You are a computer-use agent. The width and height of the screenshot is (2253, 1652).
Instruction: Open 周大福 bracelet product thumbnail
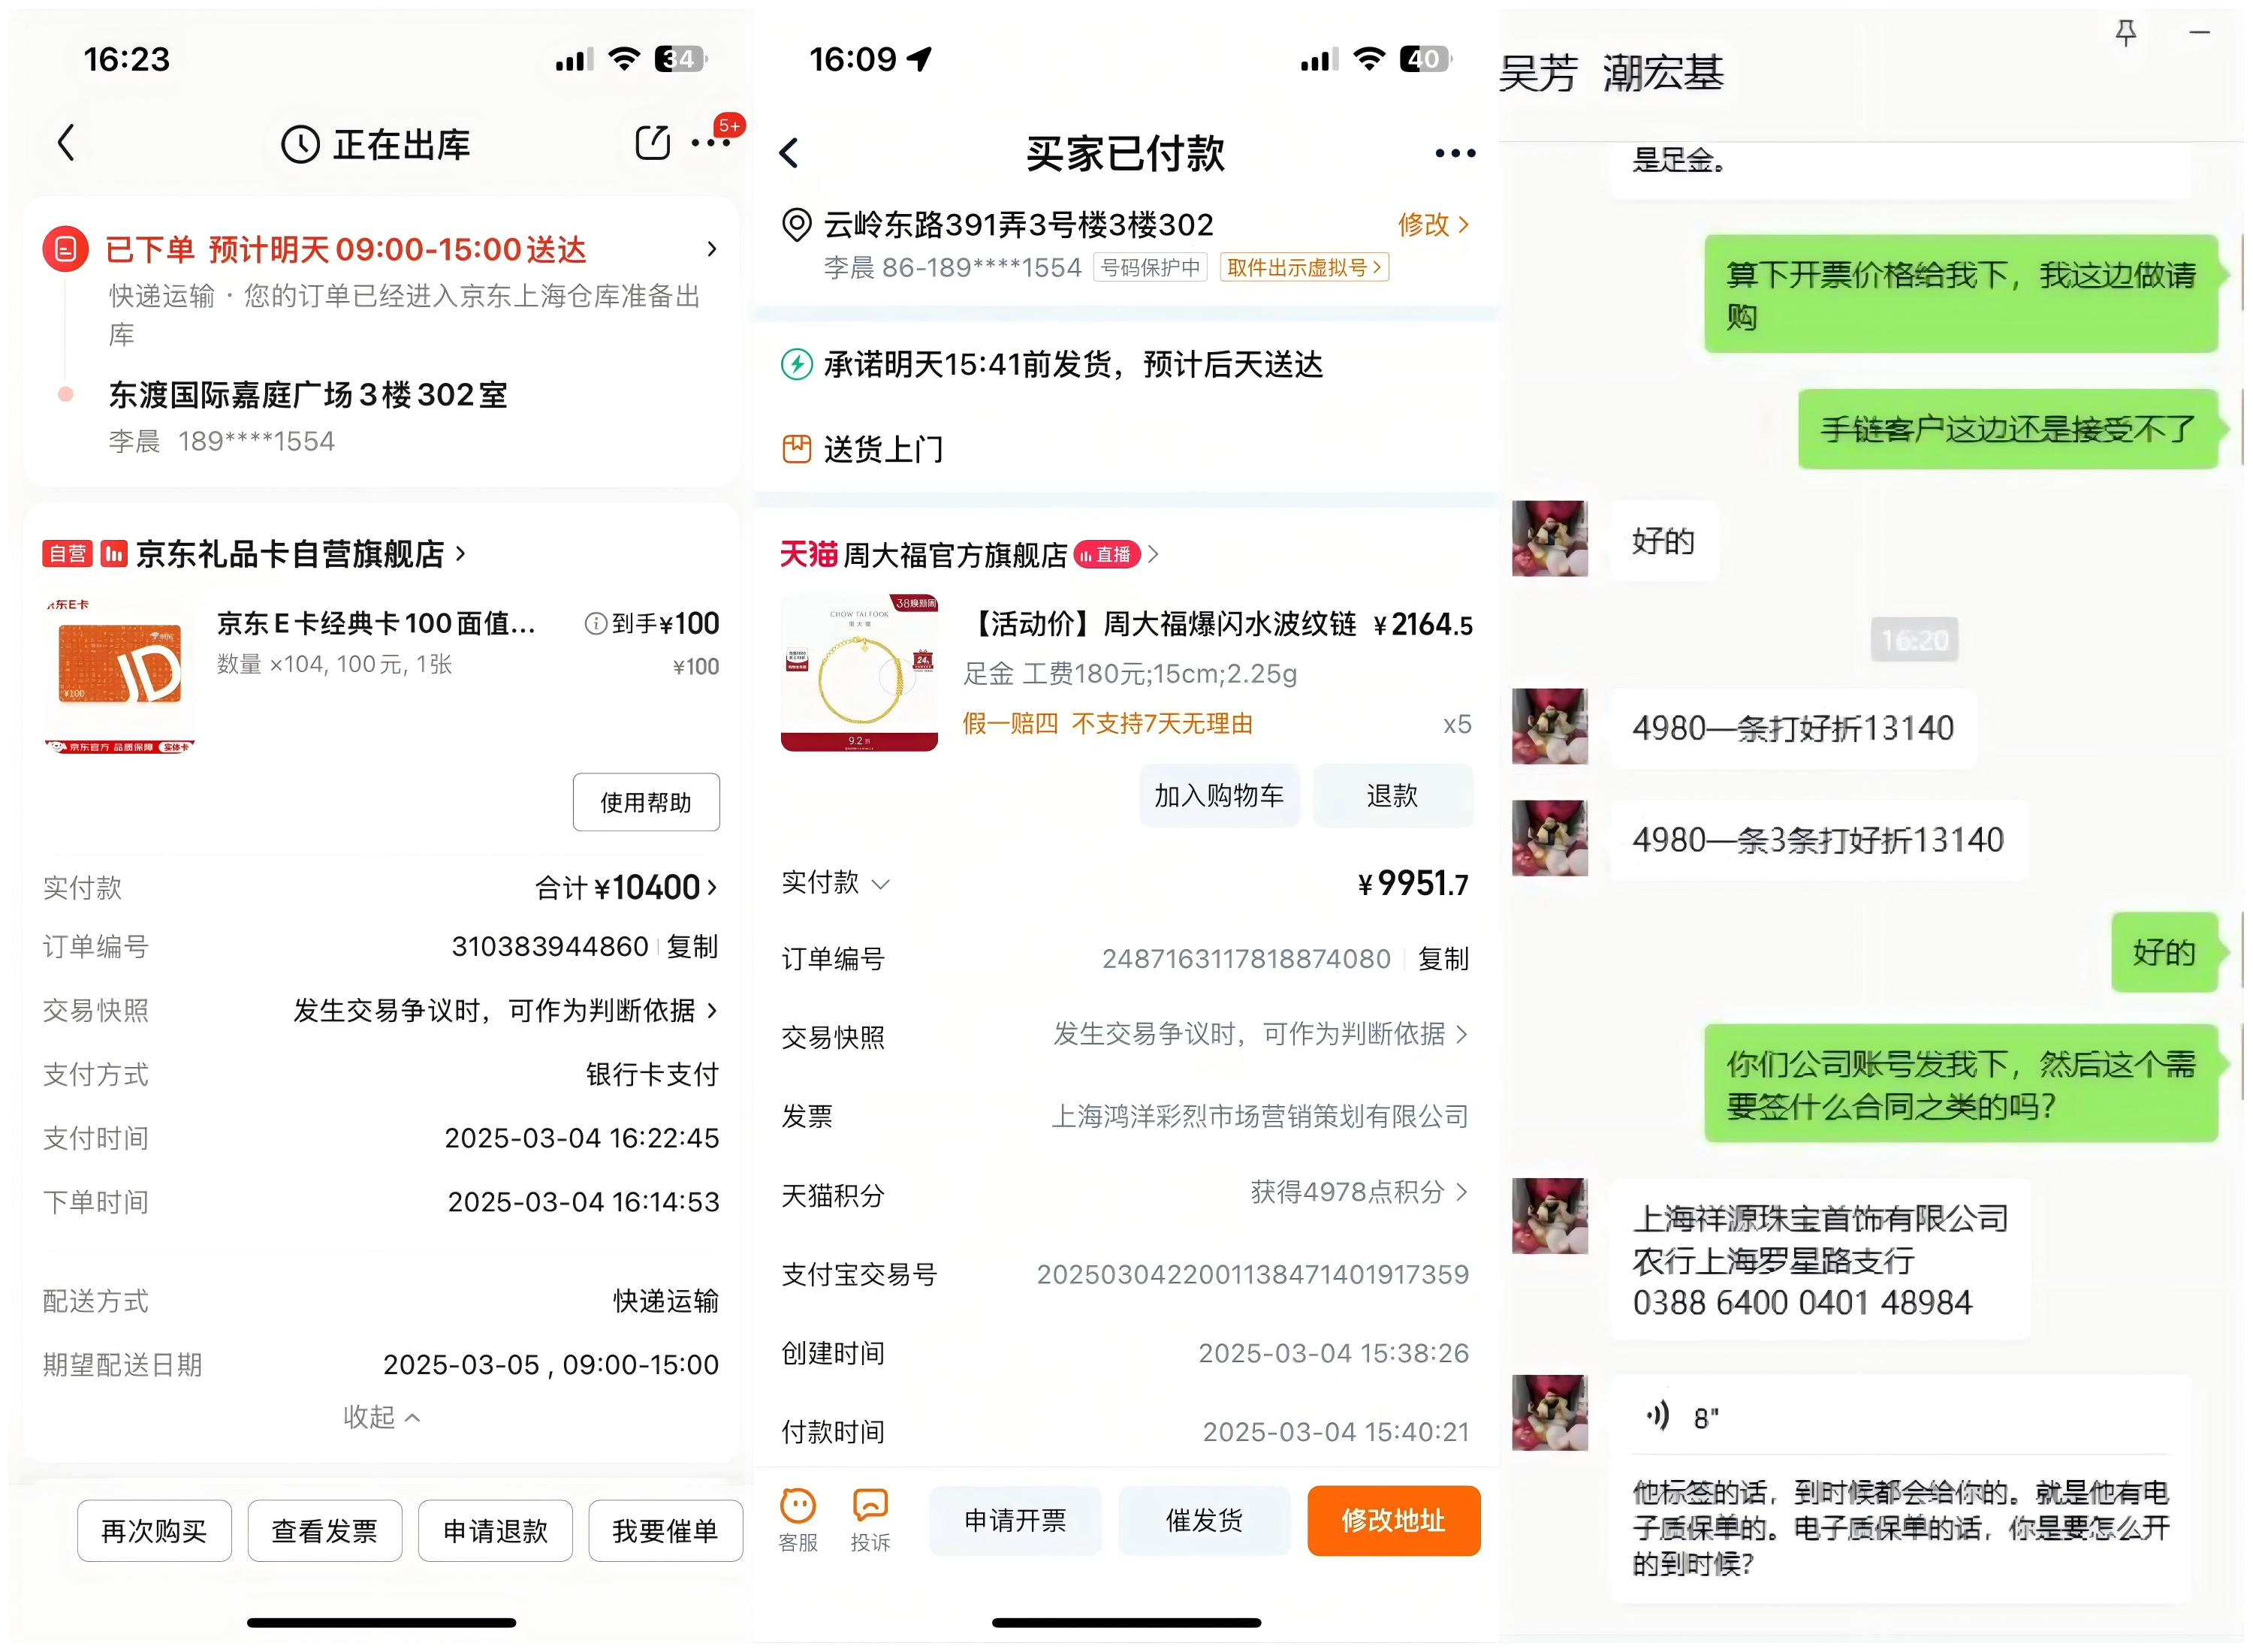tap(859, 673)
